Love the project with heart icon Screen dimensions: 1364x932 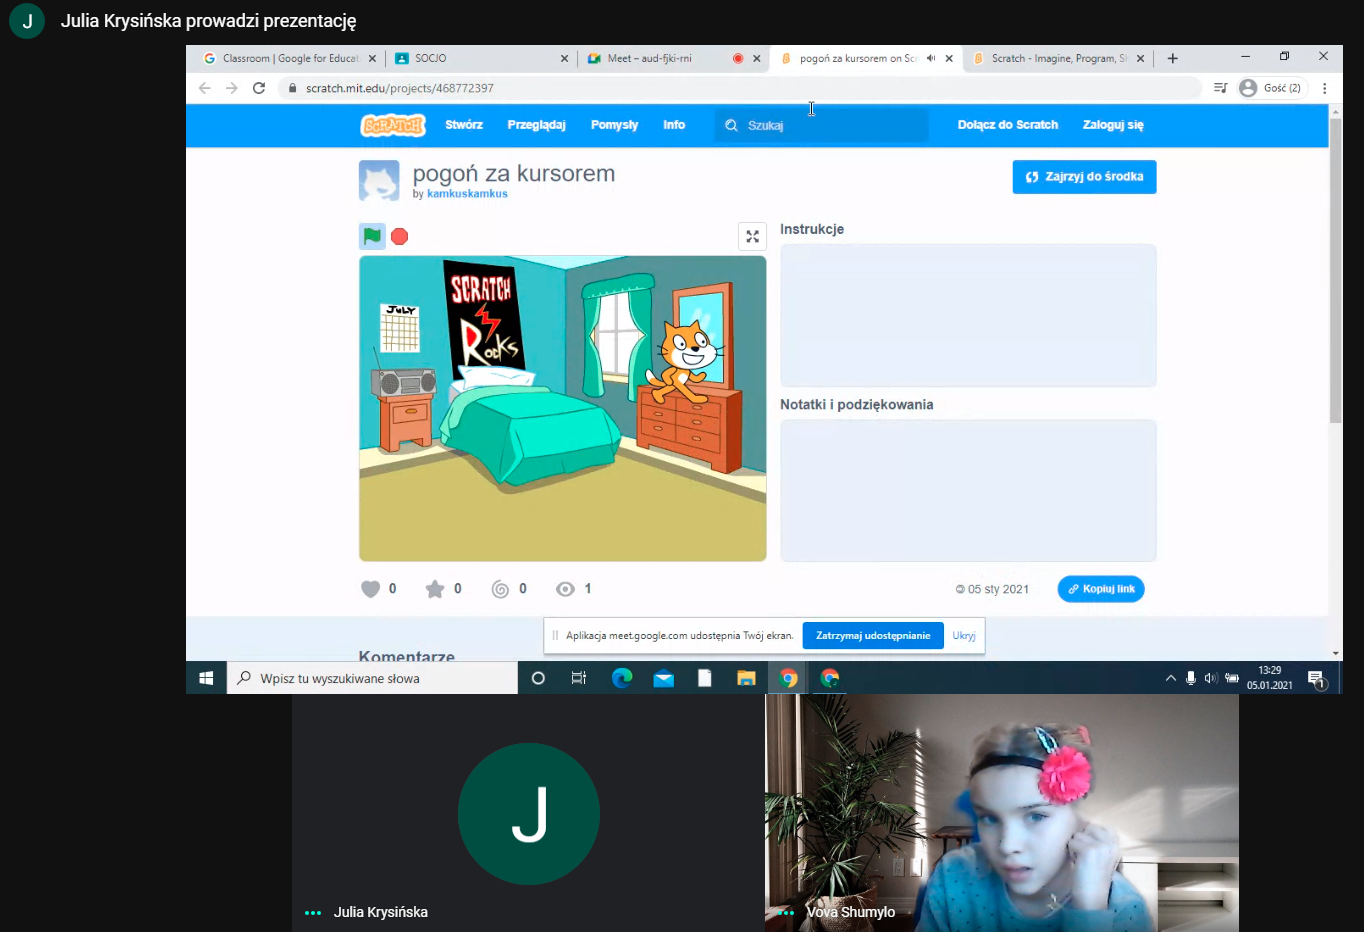pos(371,589)
